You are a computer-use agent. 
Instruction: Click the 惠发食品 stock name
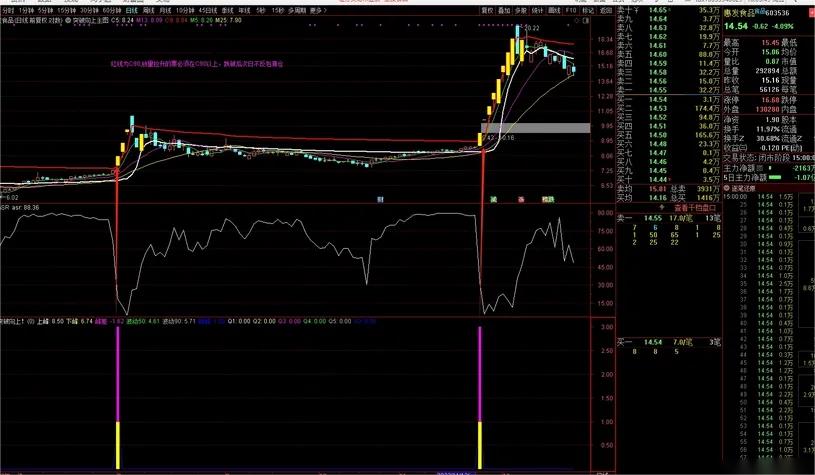pyautogui.click(x=740, y=13)
